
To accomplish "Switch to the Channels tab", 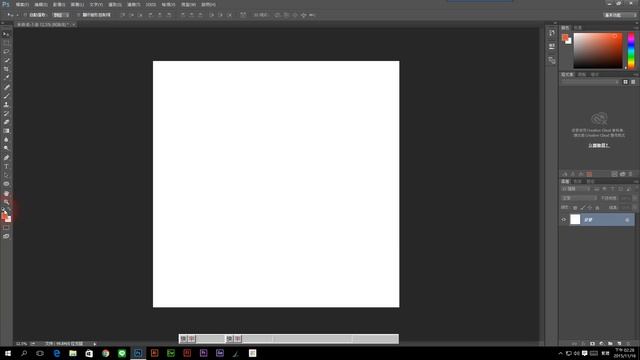I will [578, 181].
